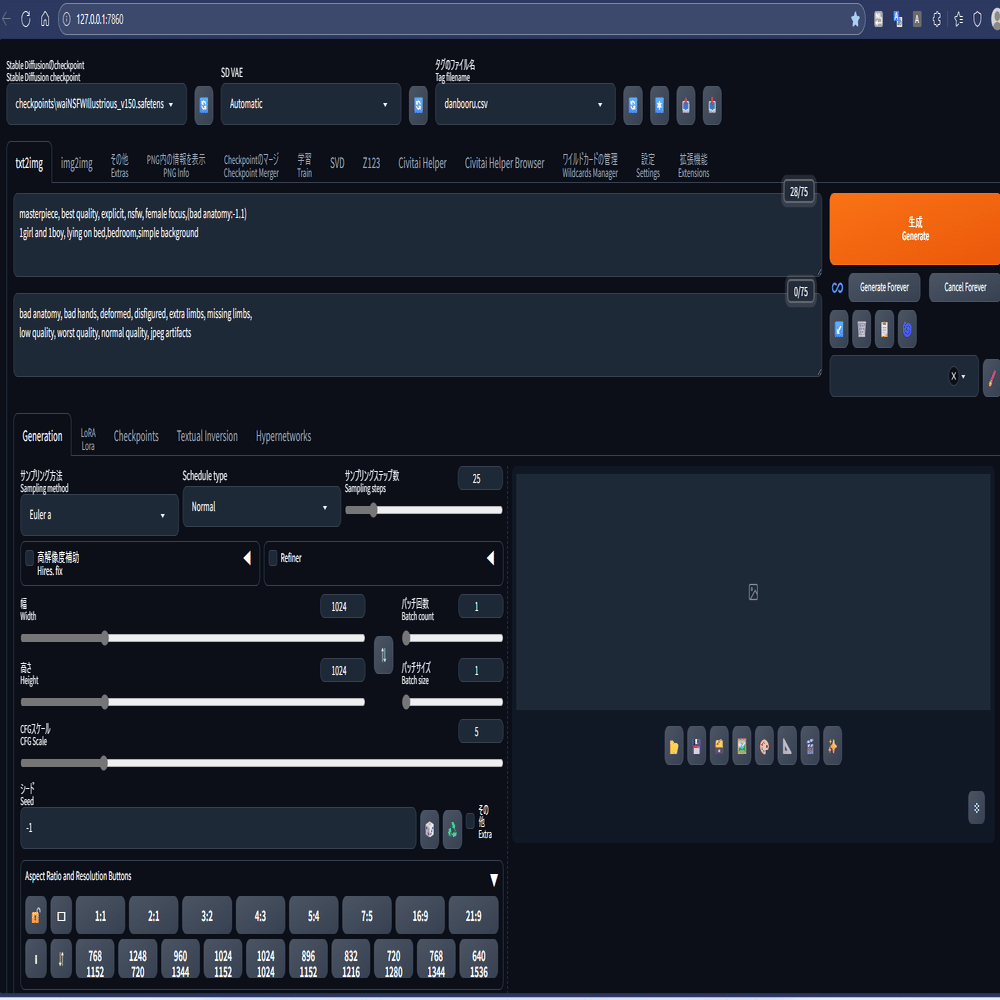Collapse Aspect Ratio and Resolution Buttons panel
This screenshot has width=1000, height=1000.
pos(494,880)
